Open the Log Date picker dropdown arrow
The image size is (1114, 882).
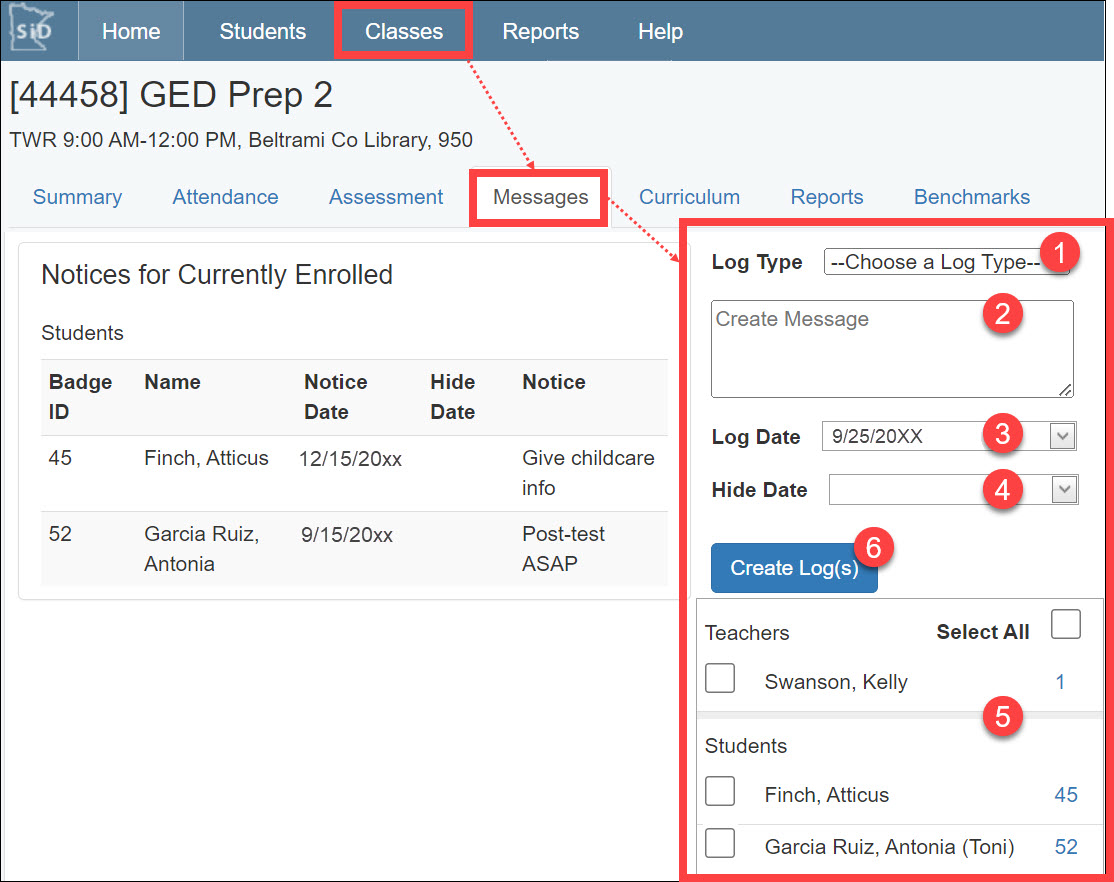click(1064, 436)
